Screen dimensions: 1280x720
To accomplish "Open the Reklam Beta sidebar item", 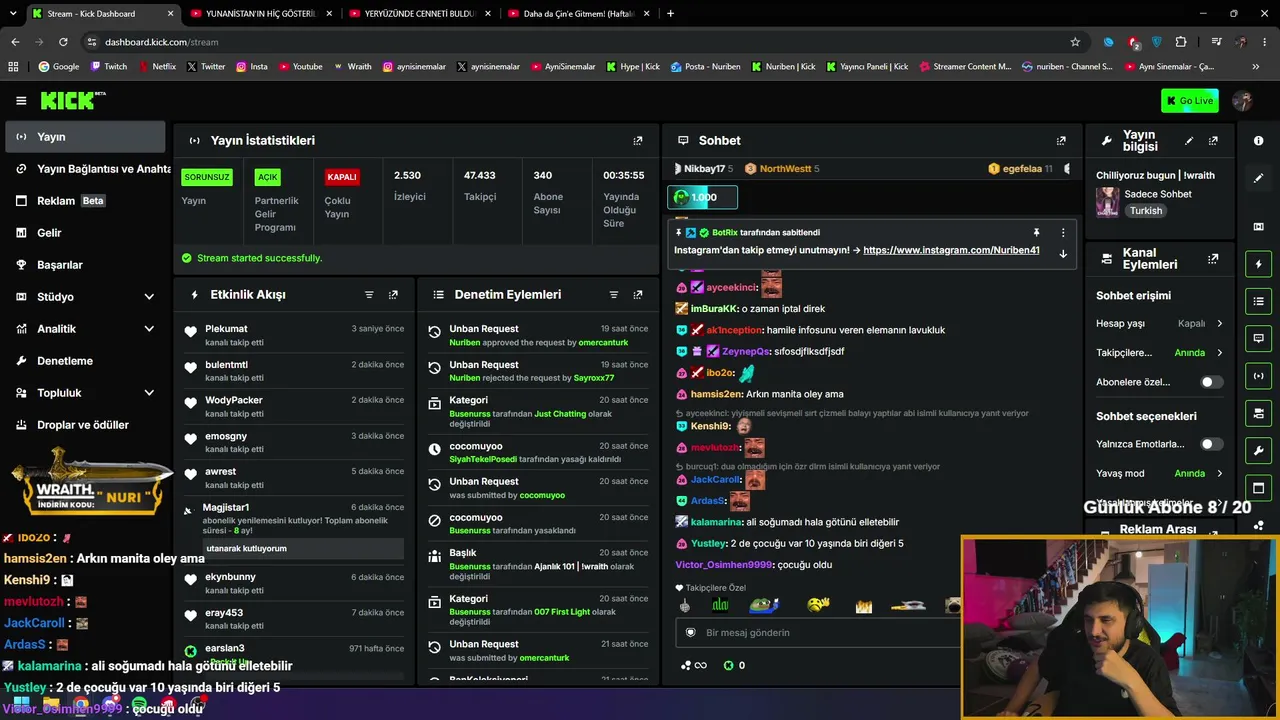I will [x=86, y=201].
